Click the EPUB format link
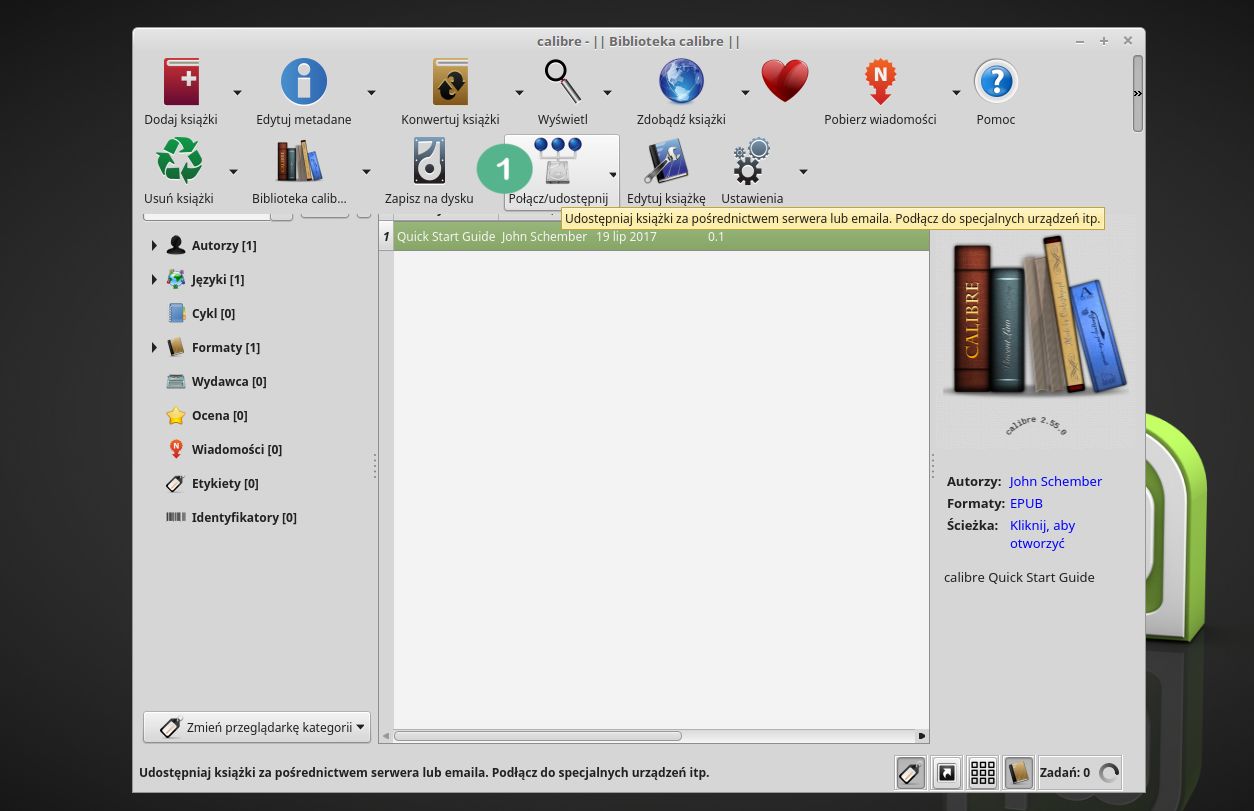Viewport: 1254px width, 811px height. click(1026, 503)
